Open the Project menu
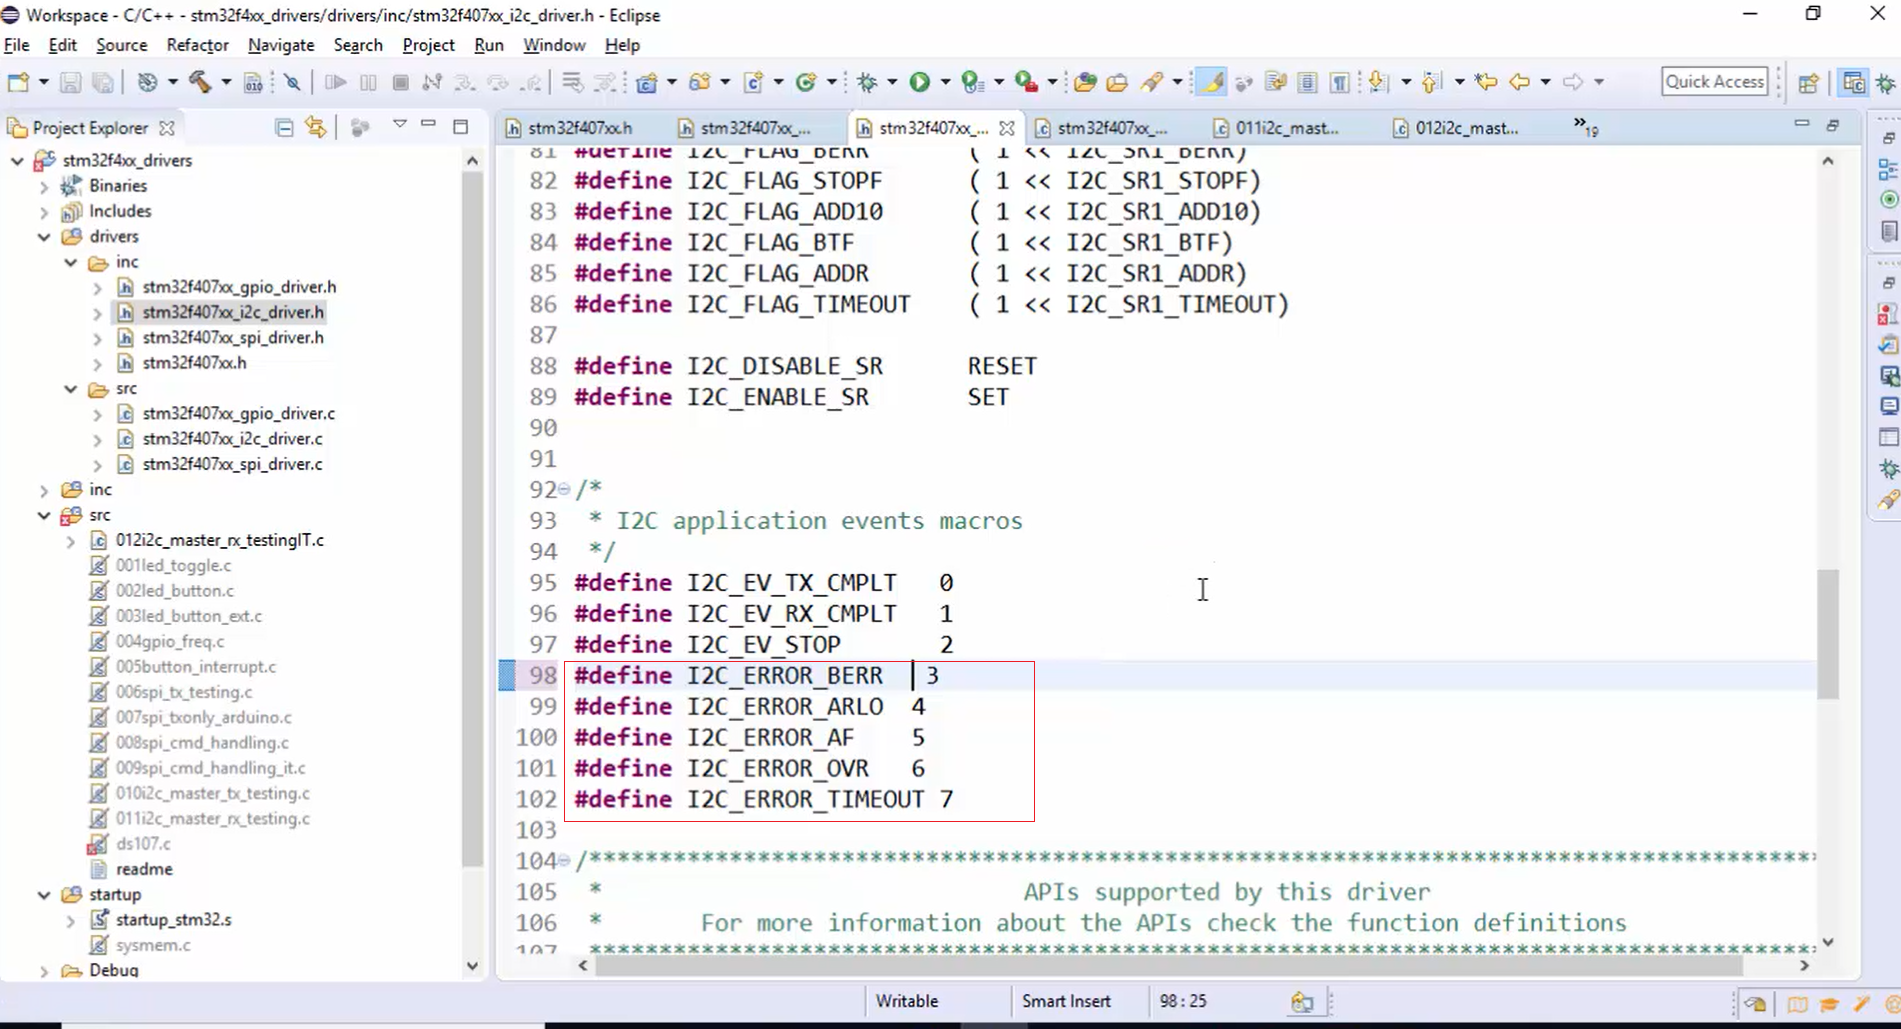Viewport: 1901px width, 1029px height. point(428,45)
